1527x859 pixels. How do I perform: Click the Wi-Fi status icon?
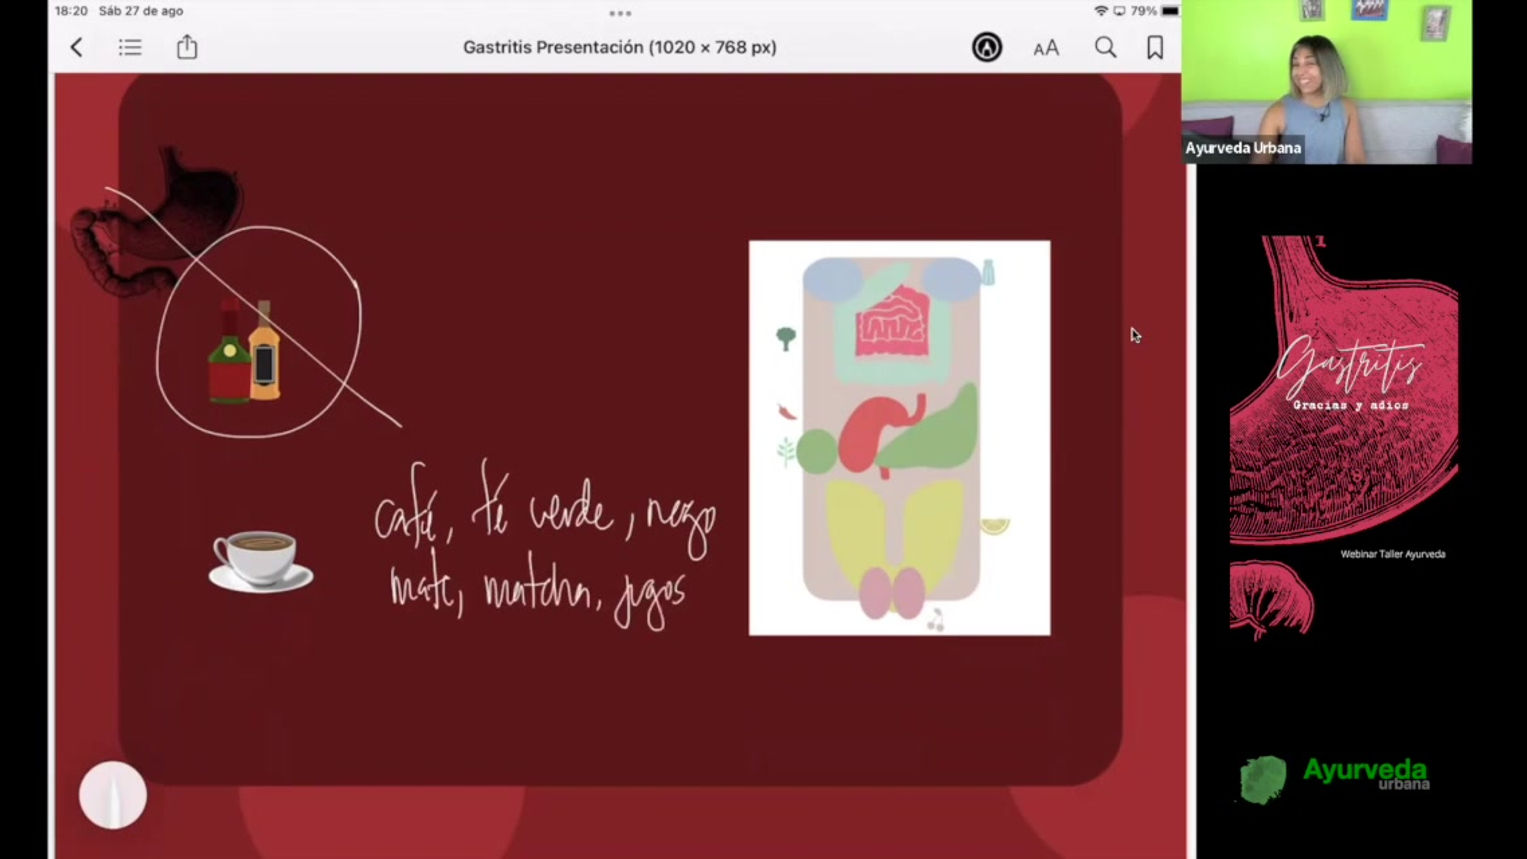point(1101,11)
